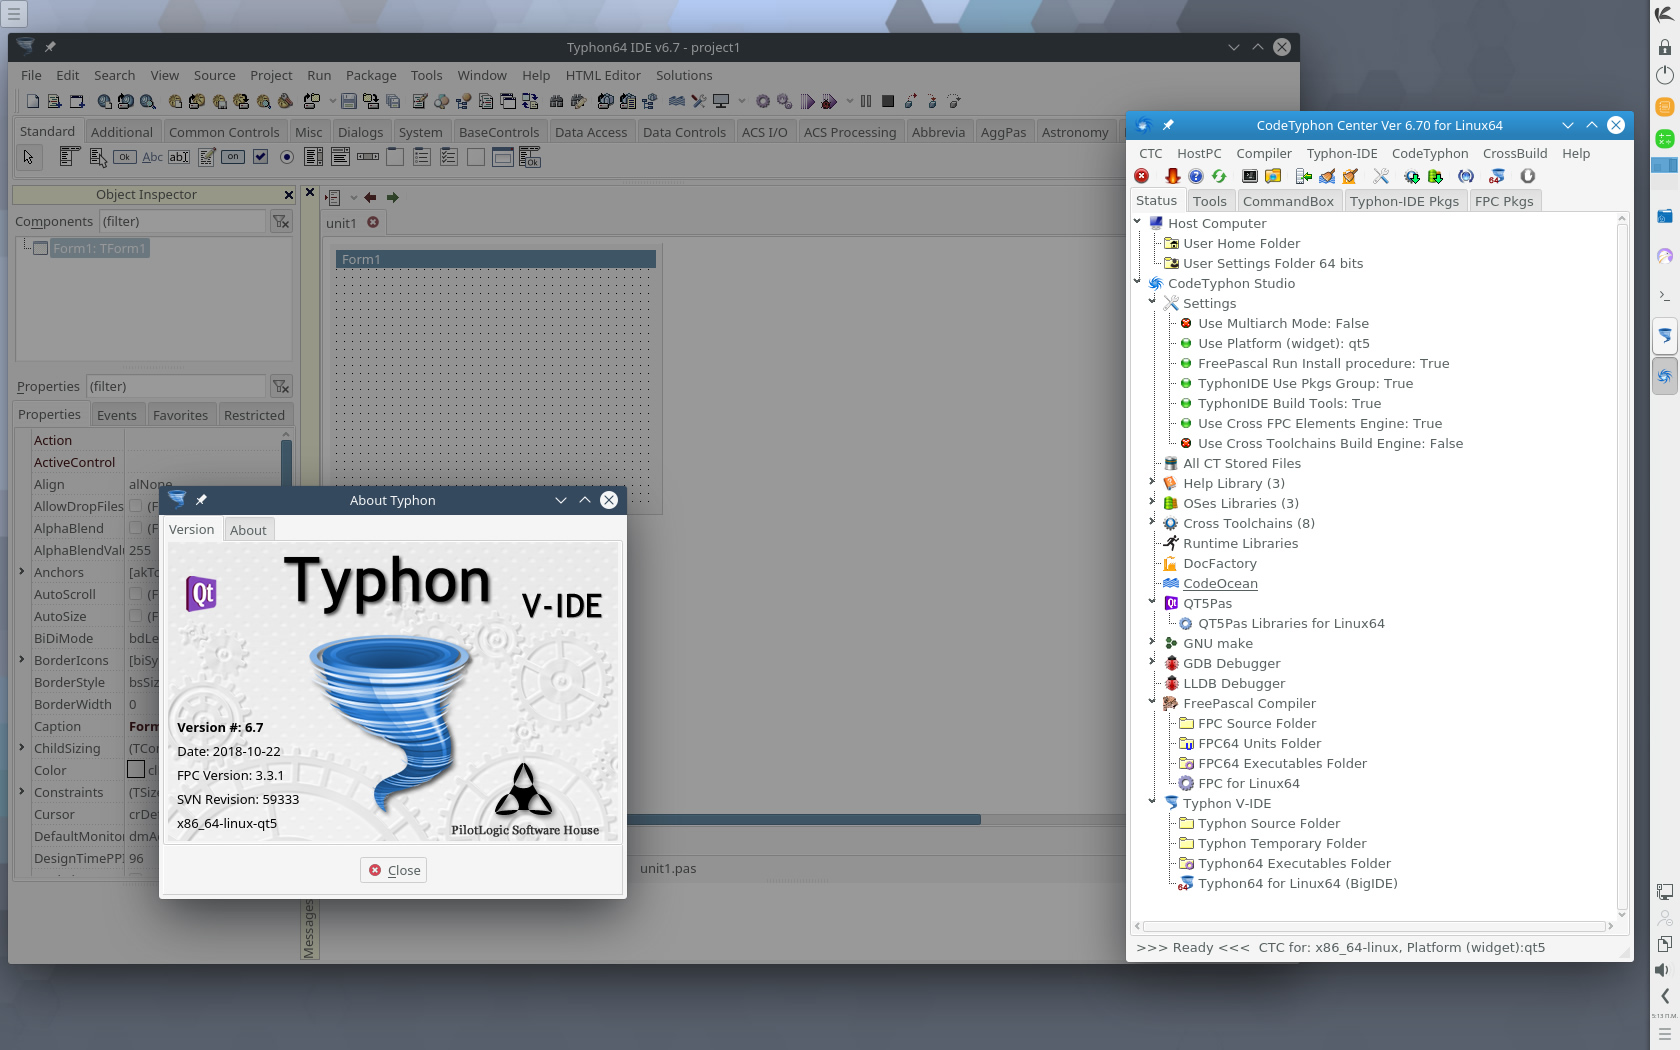Click the blue broom icon in CodeTyphon Center
The image size is (1680, 1050).
[1327, 176]
